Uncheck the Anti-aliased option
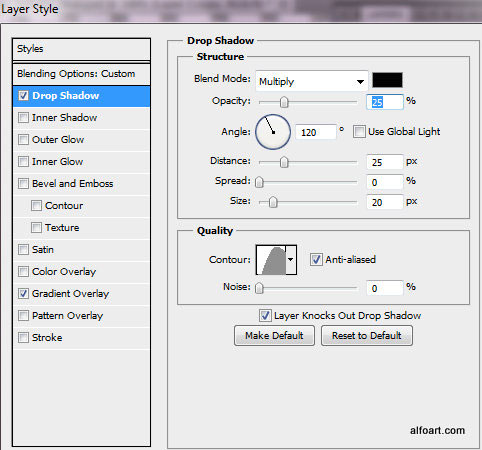The height and width of the screenshot is (450, 482). click(316, 259)
